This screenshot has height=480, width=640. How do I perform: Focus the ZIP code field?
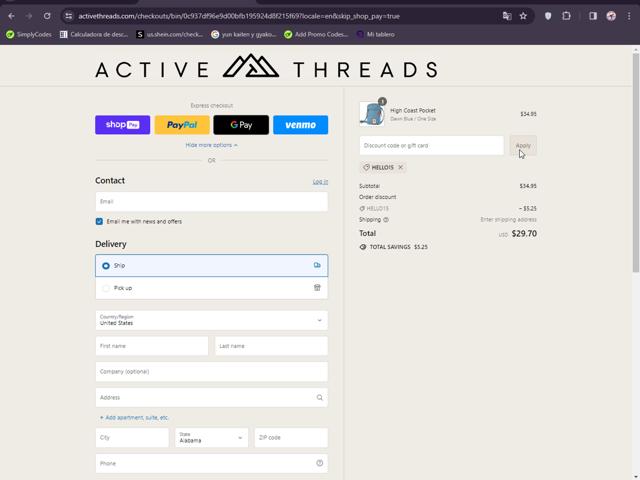(x=291, y=438)
